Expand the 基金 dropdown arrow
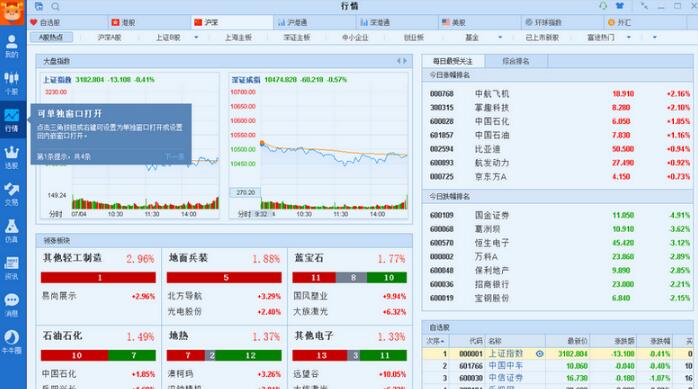The width and height of the screenshot is (698, 389). [x=500, y=37]
